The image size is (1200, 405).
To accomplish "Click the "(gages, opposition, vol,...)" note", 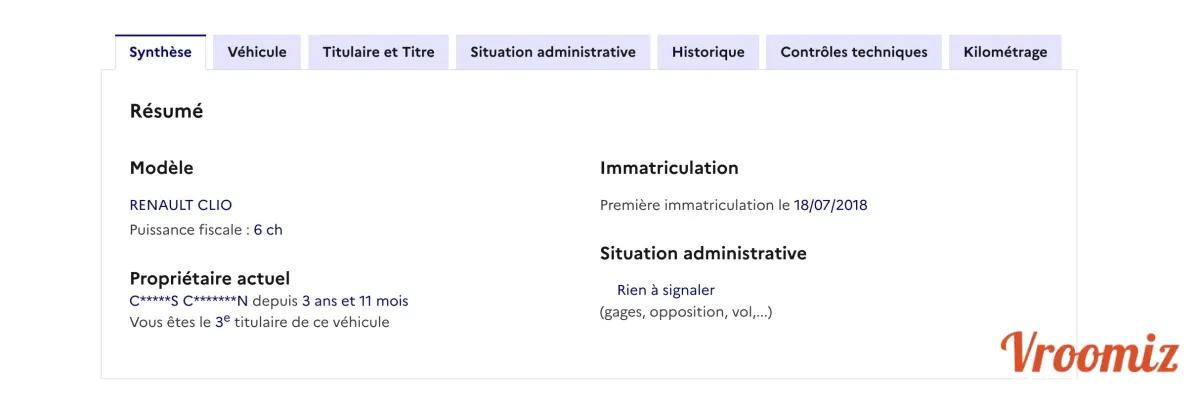I will coord(686,312).
